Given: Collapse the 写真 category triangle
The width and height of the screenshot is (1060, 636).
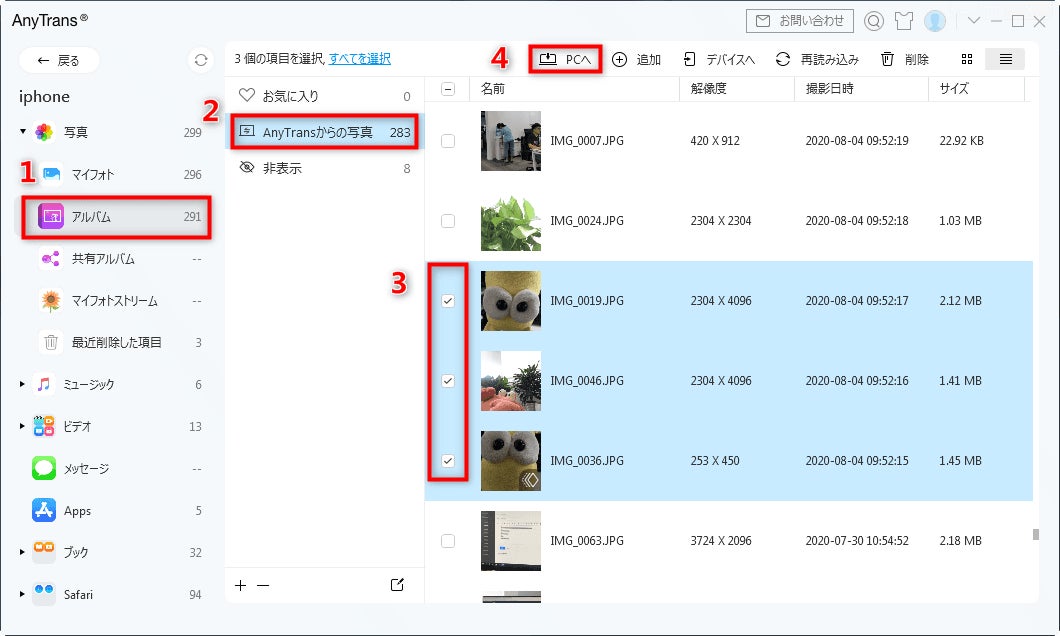Looking at the screenshot, I should [23, 131].
